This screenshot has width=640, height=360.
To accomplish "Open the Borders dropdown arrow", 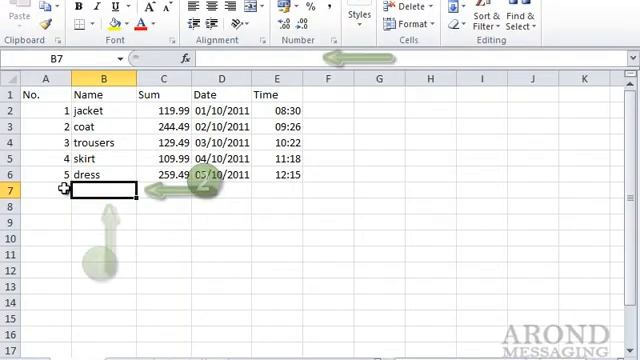I will (93, 24).
